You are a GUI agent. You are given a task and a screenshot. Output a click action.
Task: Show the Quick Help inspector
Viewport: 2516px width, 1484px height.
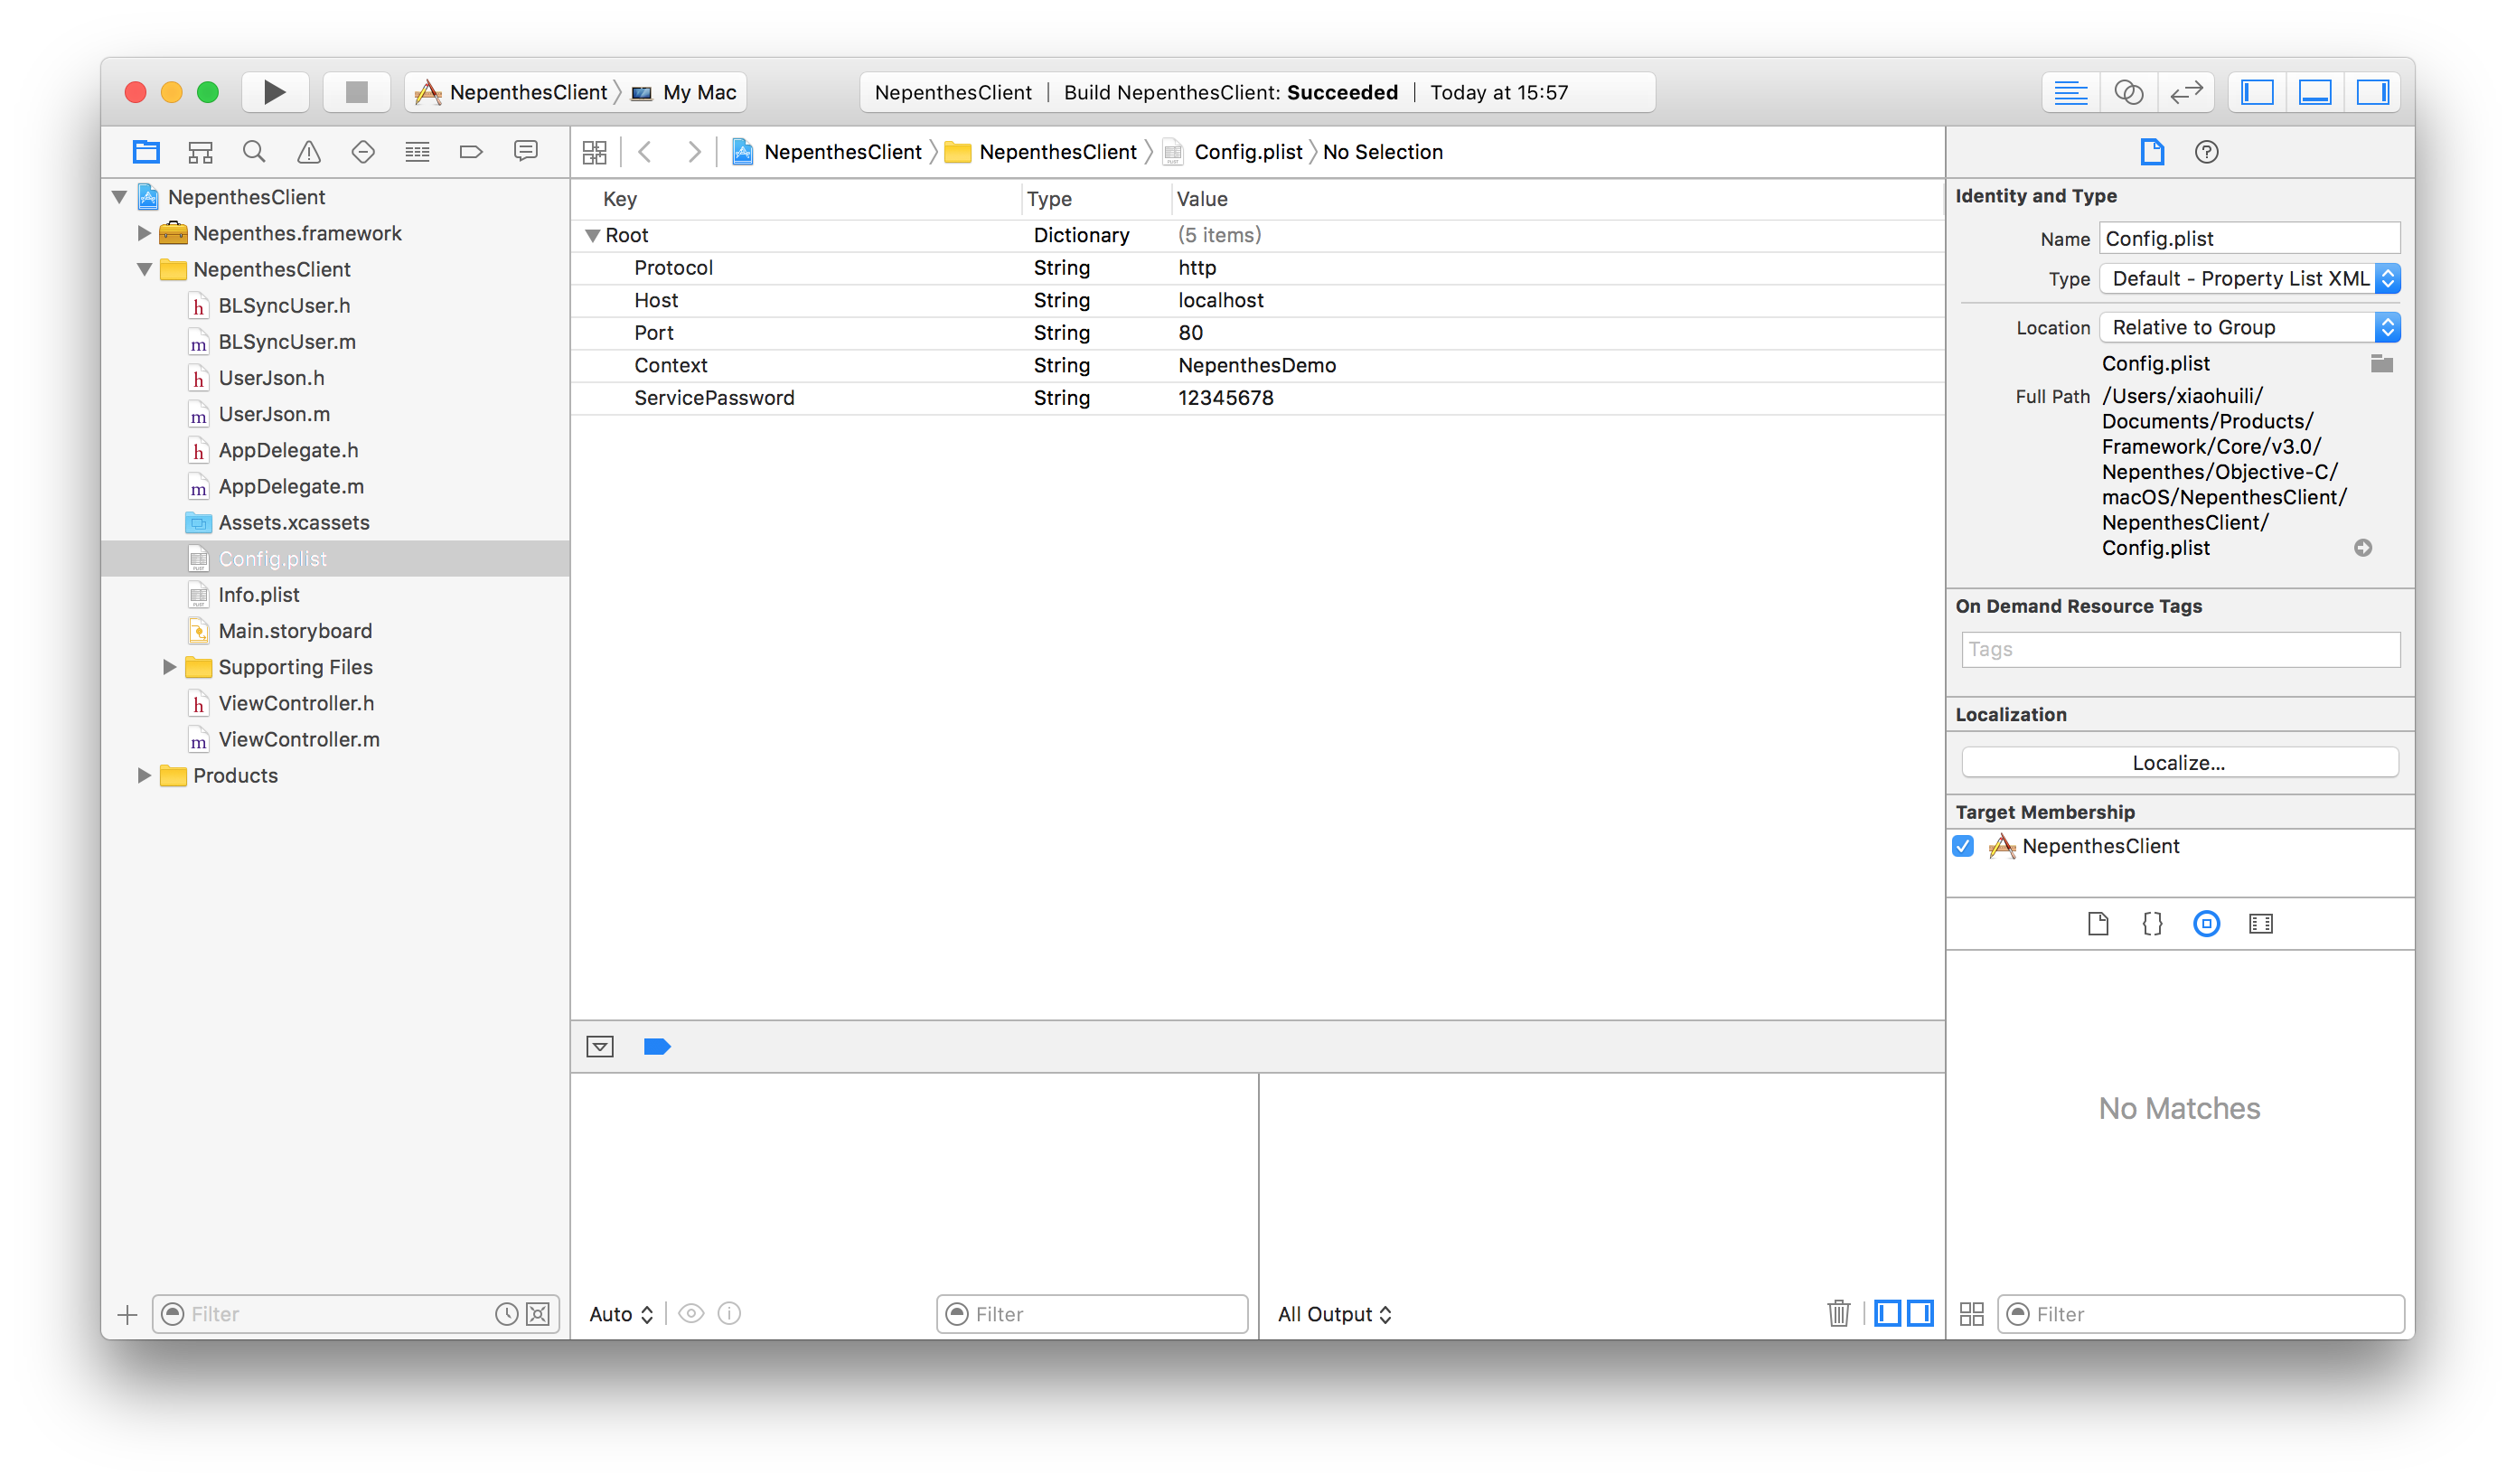2206,152
